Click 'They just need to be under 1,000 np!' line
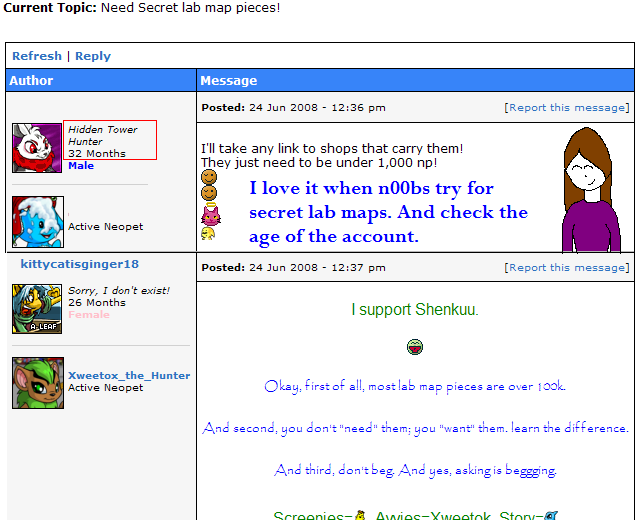The height and width of the screenshot is (522, 637). [319, 162]
